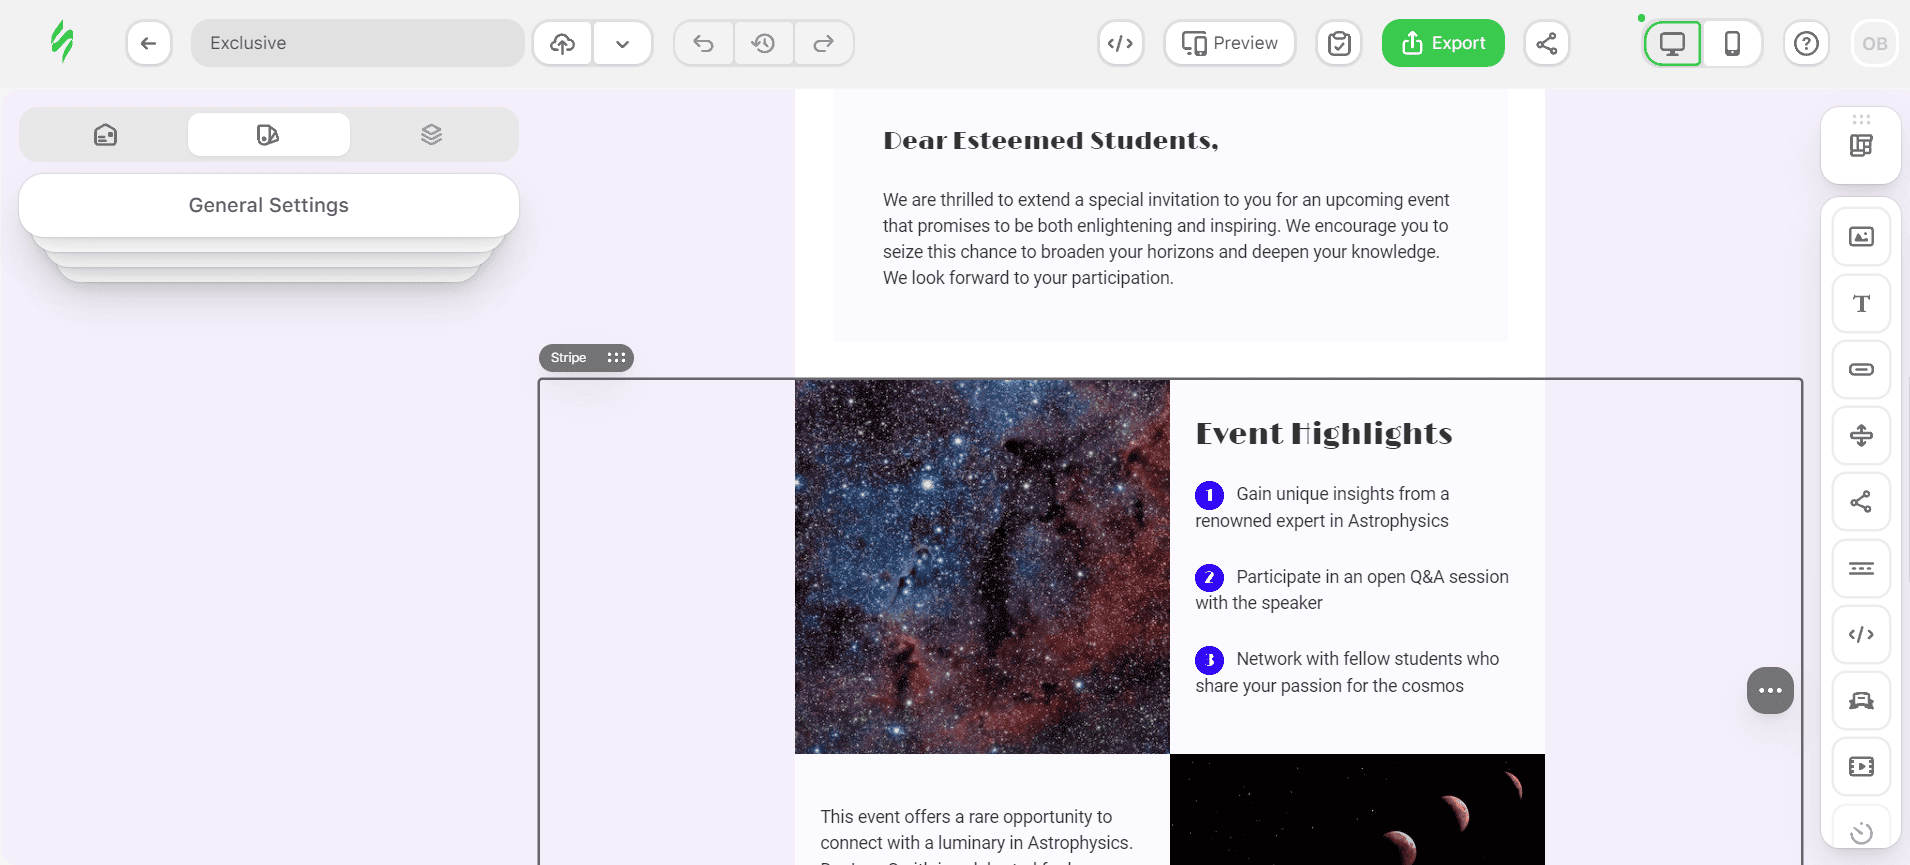Open the layers tab in left panel

coord(431,135)
